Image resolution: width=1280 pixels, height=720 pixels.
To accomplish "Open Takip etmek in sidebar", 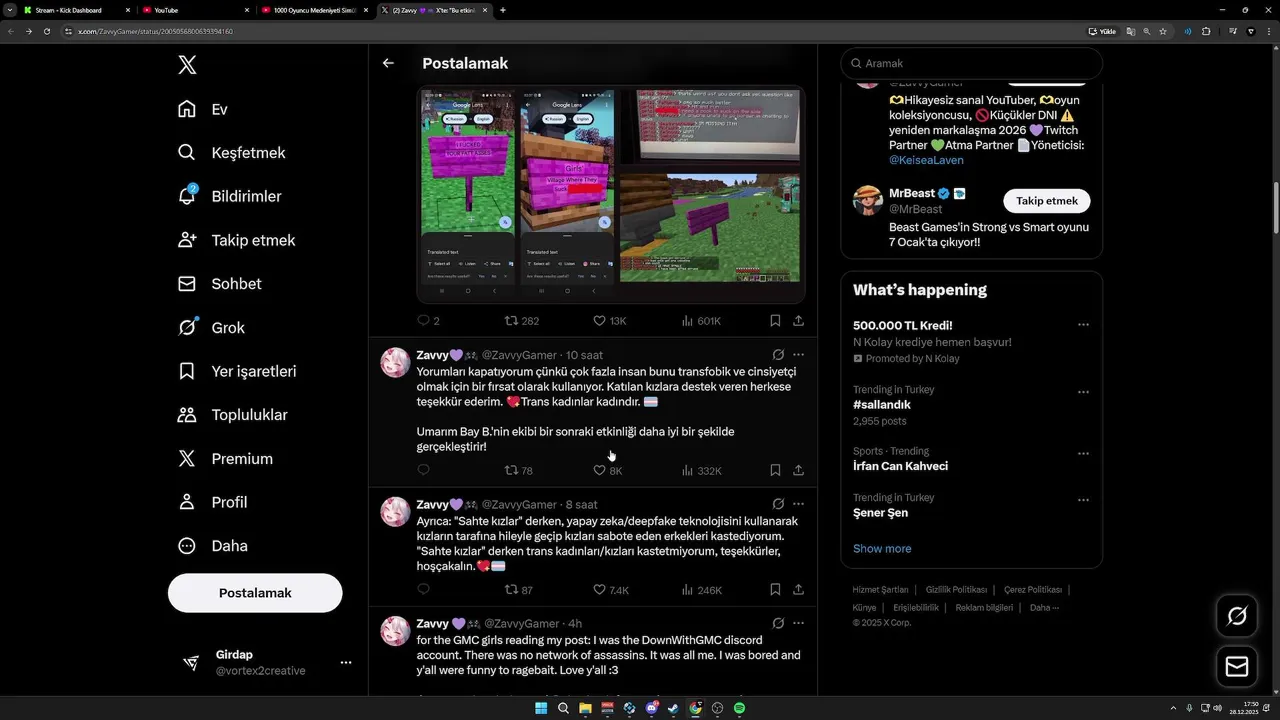I will [x=236, y=240].
